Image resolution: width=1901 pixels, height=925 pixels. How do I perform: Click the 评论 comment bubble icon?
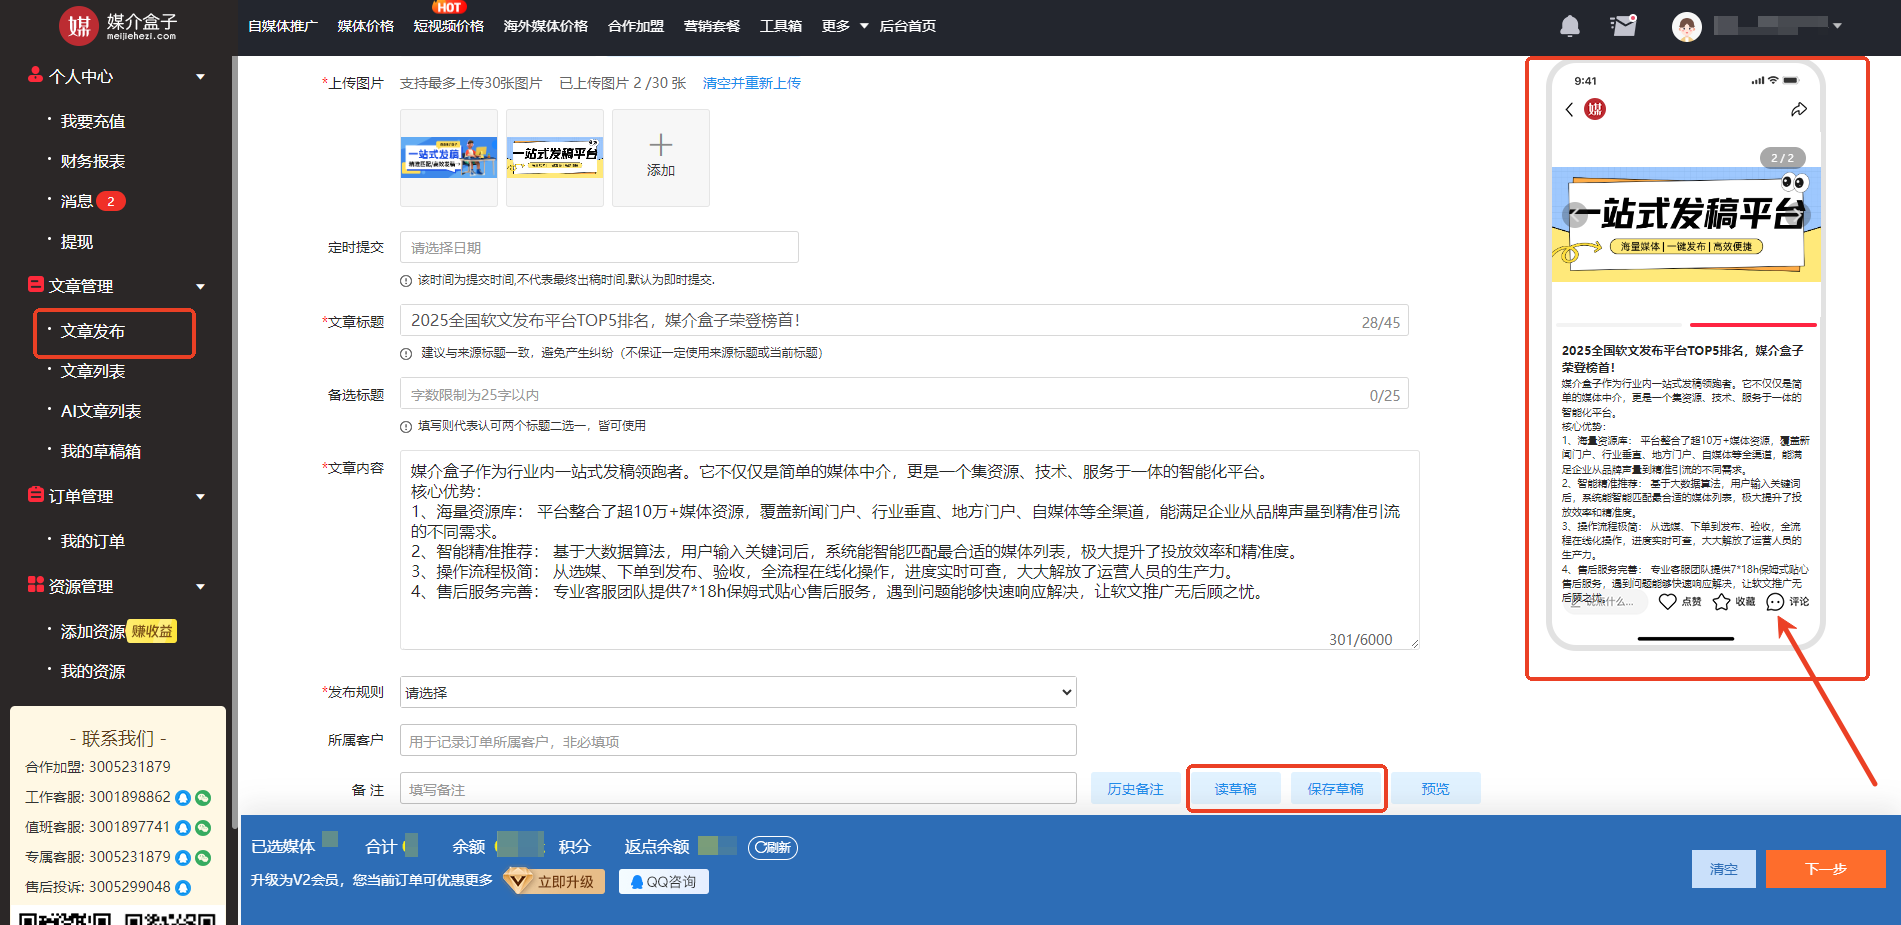point(1775,602)
